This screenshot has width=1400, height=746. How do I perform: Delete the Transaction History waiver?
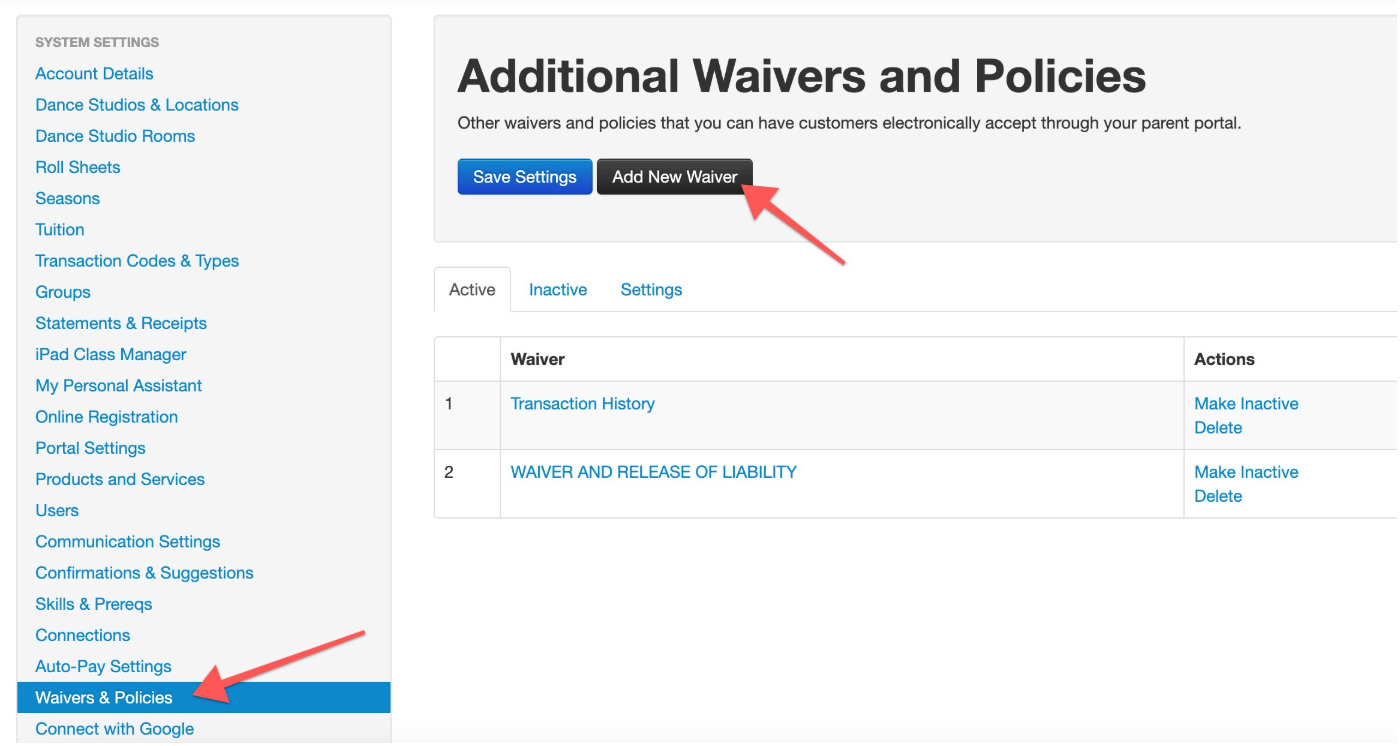point(1218,428)
